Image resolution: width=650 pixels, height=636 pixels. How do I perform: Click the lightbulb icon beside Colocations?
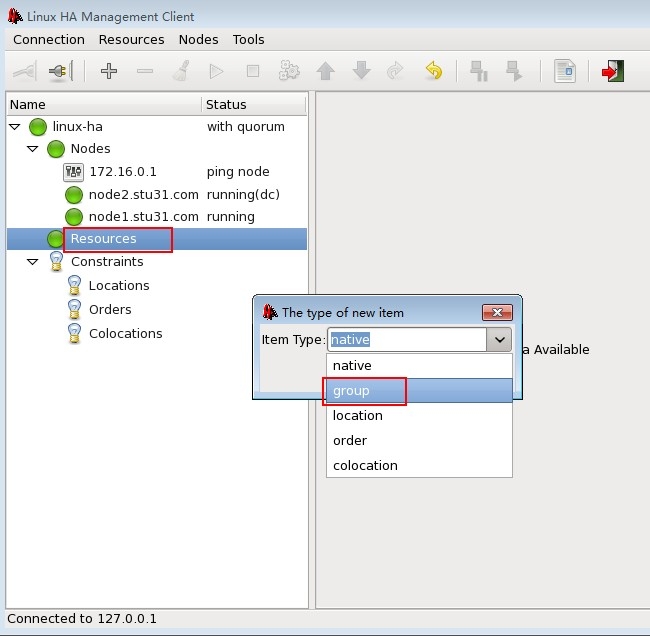(74, 333)
